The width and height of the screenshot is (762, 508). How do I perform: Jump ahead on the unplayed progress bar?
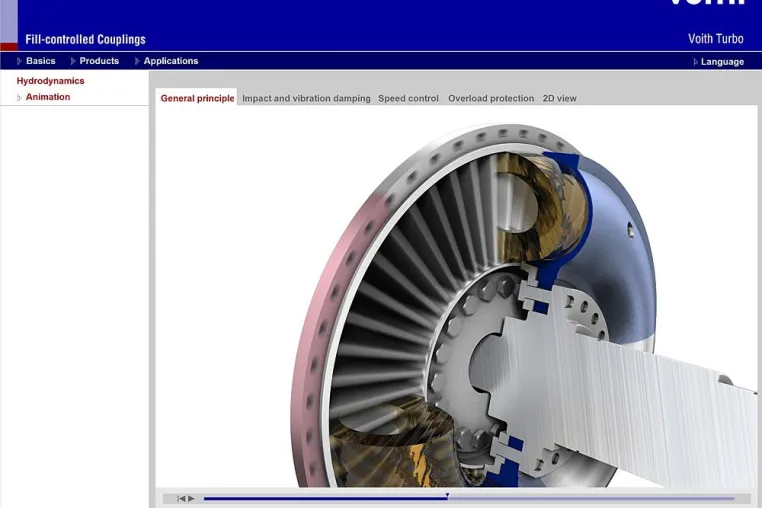(x=591, y=498)
